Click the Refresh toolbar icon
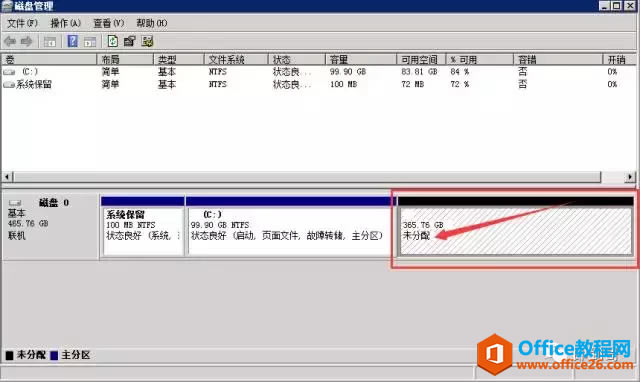 pos(112,41)
